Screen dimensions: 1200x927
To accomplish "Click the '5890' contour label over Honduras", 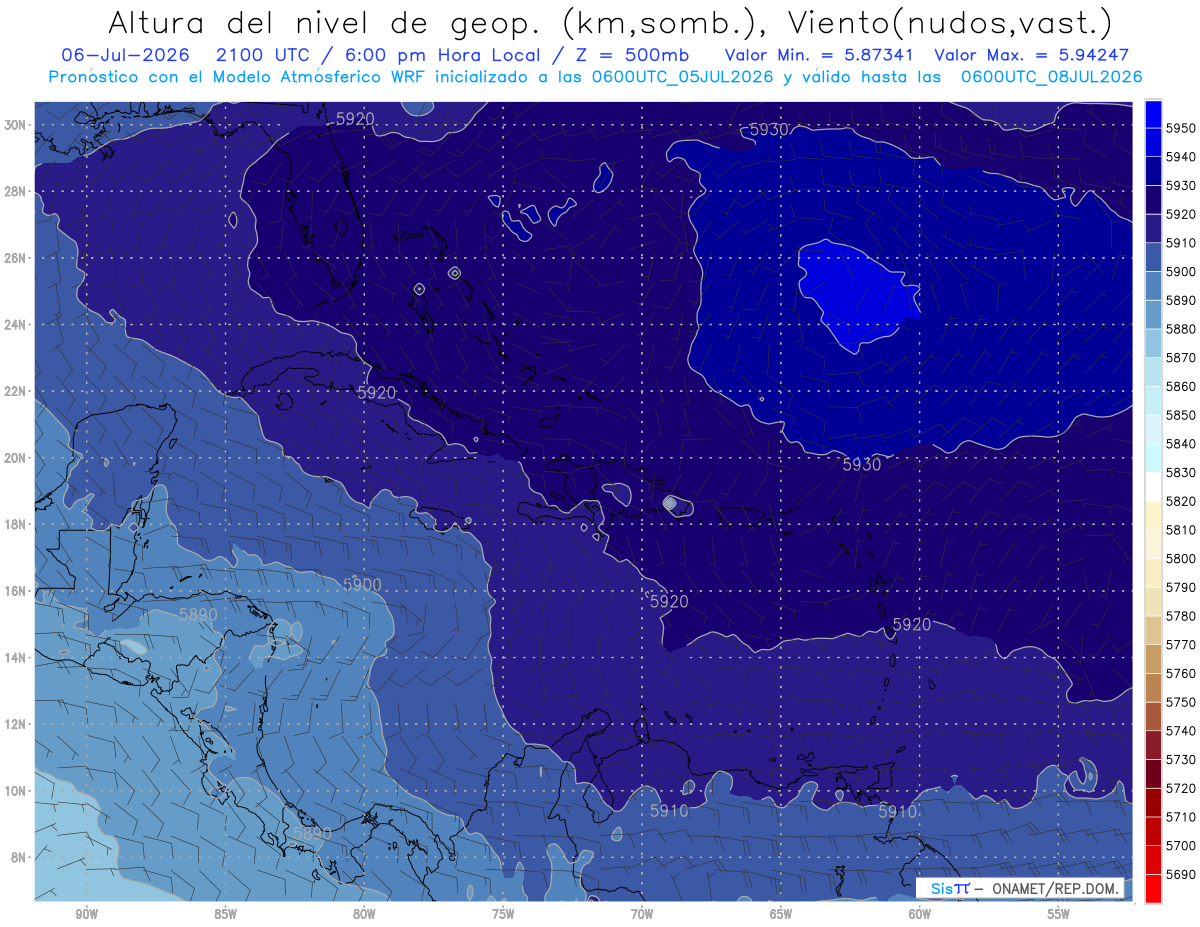I will 198,614.
